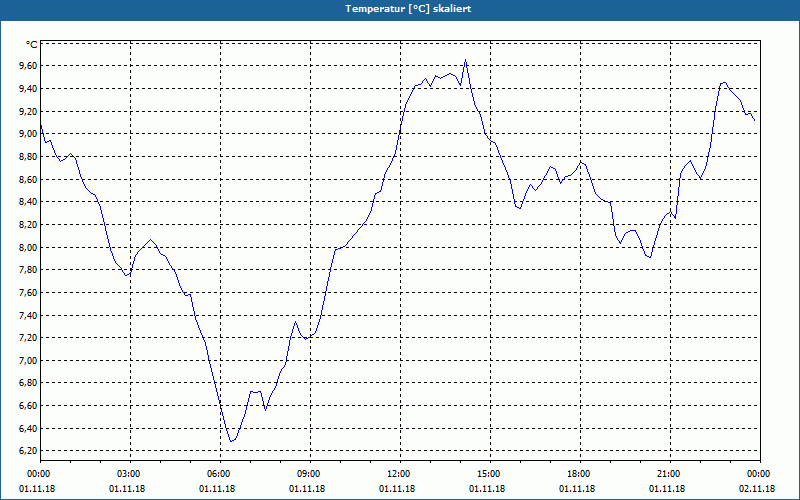The image size is (800, 500).
Task: Select the 7,20 y-axis value
Action: [x=28, y=338]
